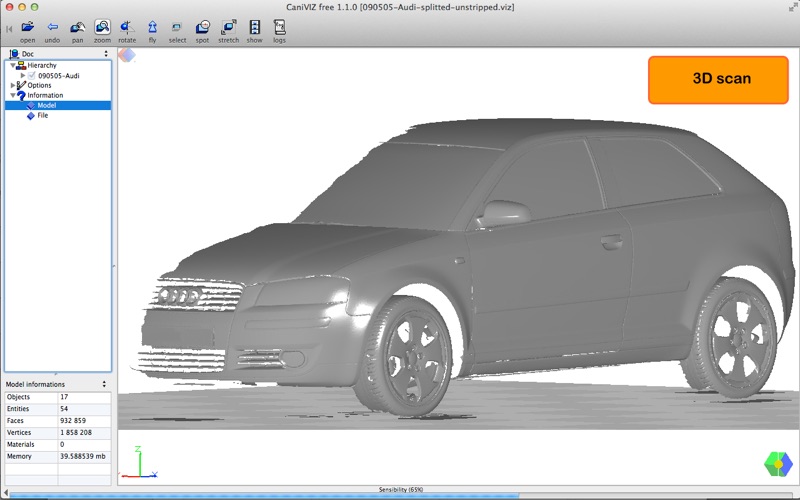Click the Options wrench icon
This screenshot has height=500, width=800.
click(21, 85)
